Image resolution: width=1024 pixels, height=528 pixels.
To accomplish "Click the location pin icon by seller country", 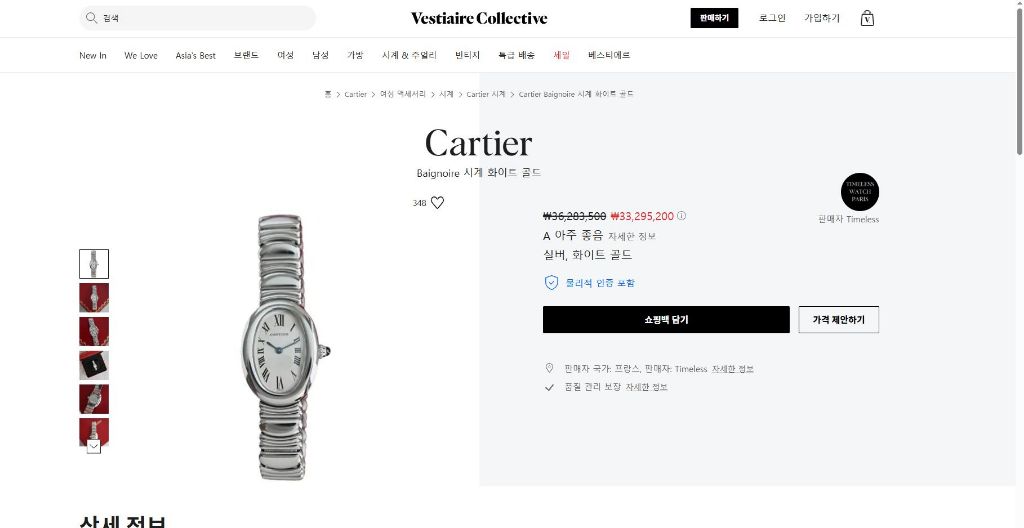I will (x=549, y=369).
